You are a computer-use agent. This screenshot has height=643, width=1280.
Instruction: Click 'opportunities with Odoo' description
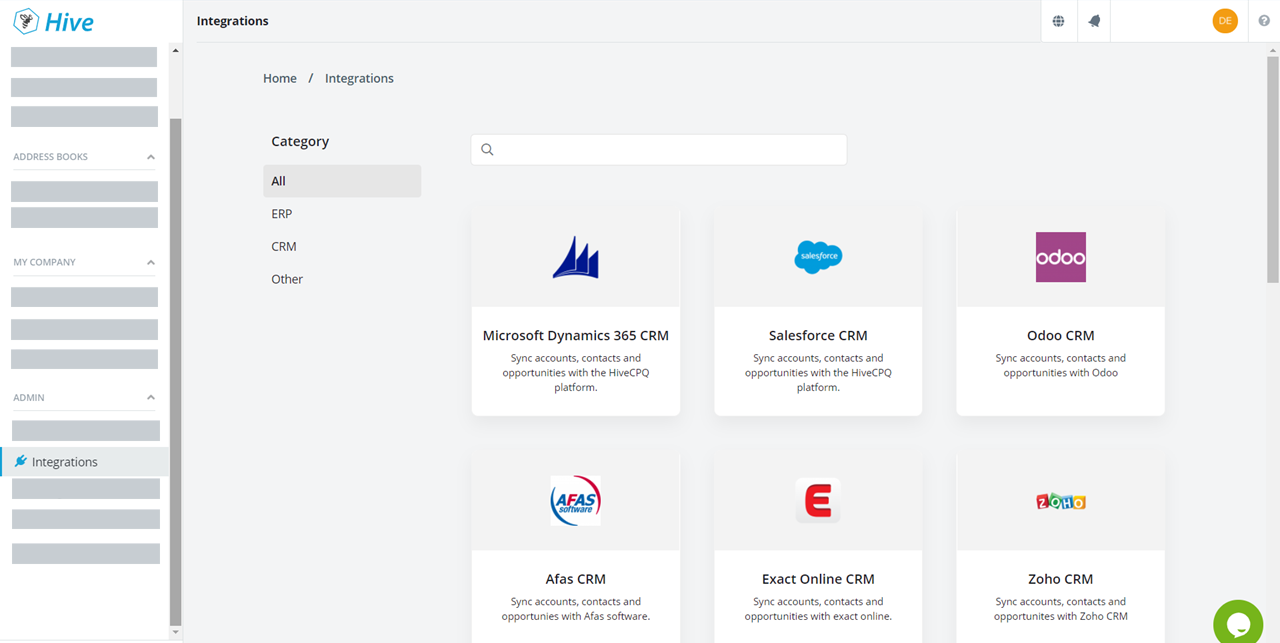pyautogui.click(x=1060, y=373)
